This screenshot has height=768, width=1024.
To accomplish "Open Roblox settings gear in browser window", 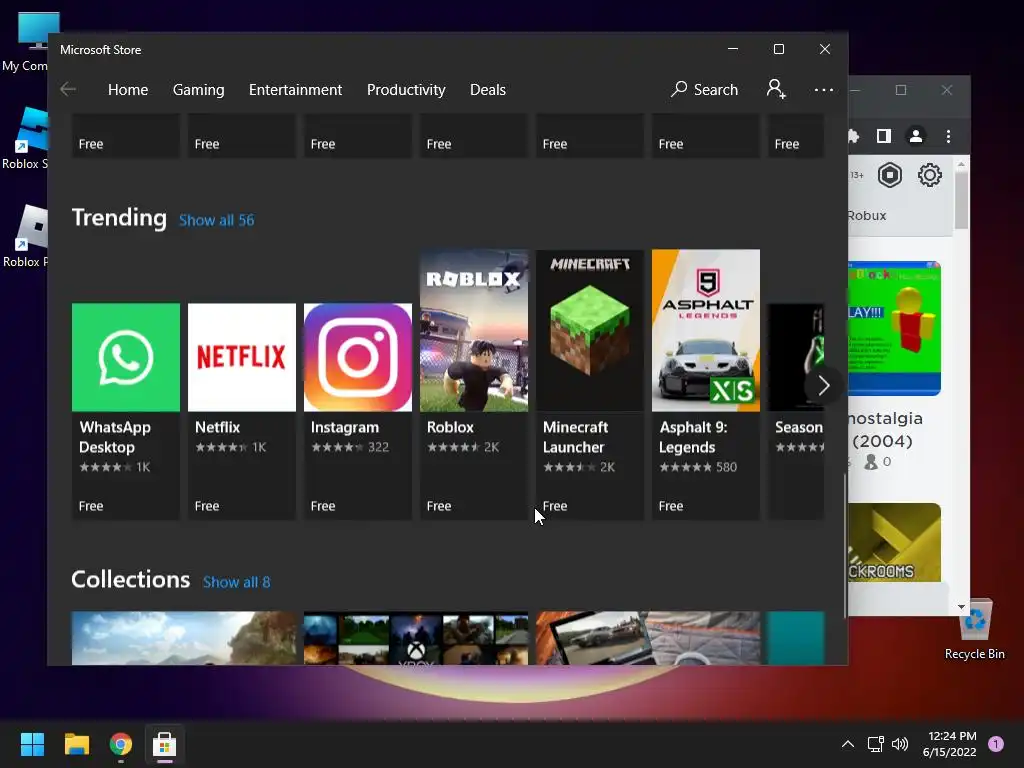I will [929, 175].
